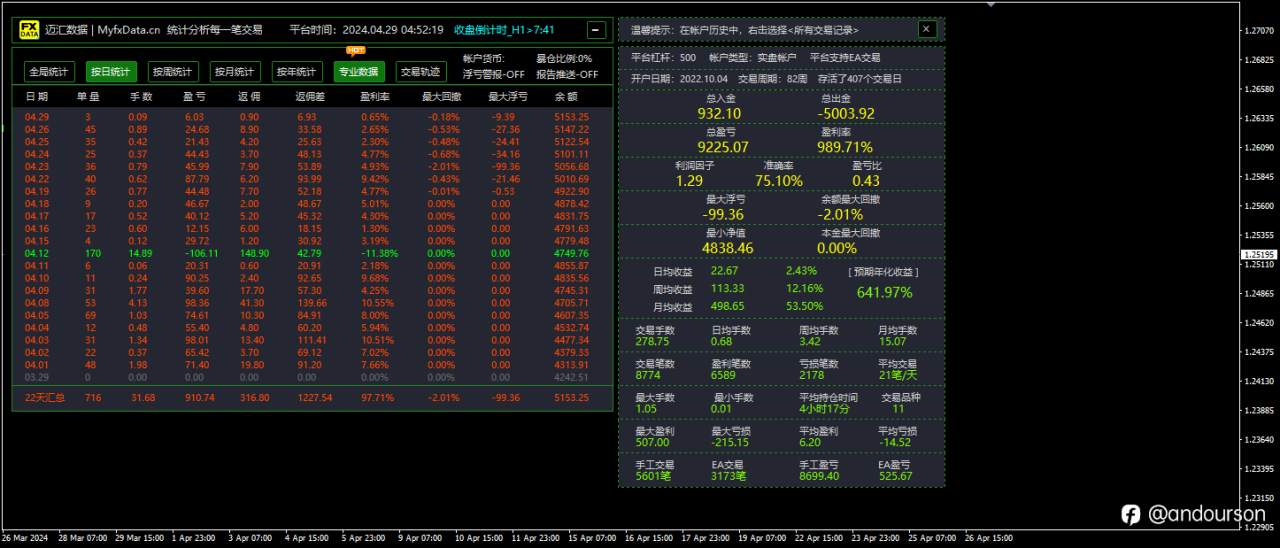This screenshot has width=1280, height=548.
Task: Click the current price tag 1.25195
Action: 1258,254
